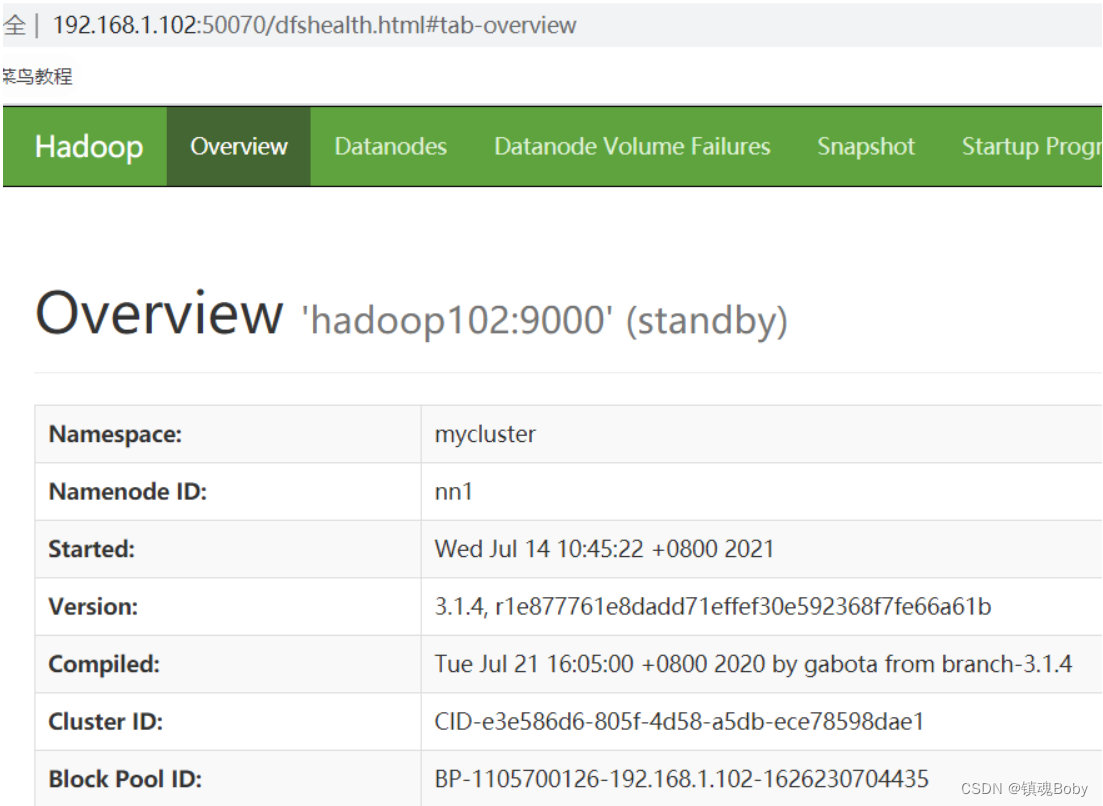The height and width of the screenshot is (806, 1103).
Task: Select the Wed Jul 14 10:45:22 start time
Action: click(x=604, y=549)
